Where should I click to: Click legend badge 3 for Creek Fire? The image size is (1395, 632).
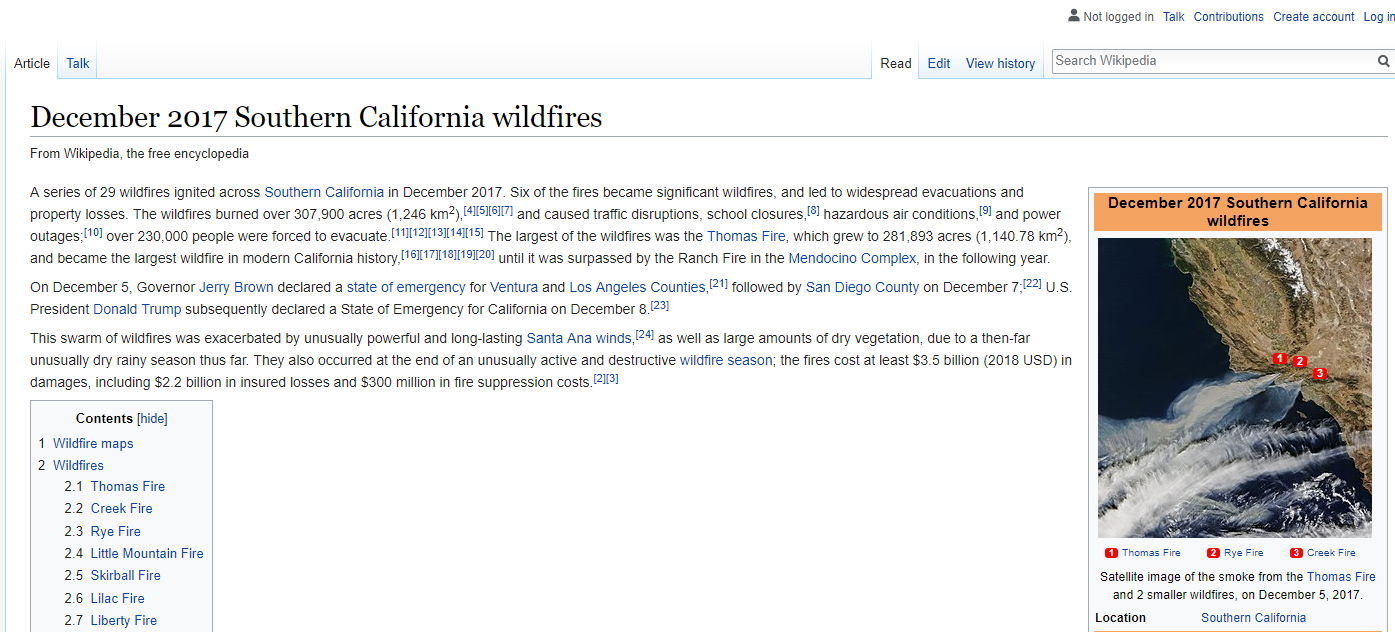pyautogui.click(x=1296, y=553)
